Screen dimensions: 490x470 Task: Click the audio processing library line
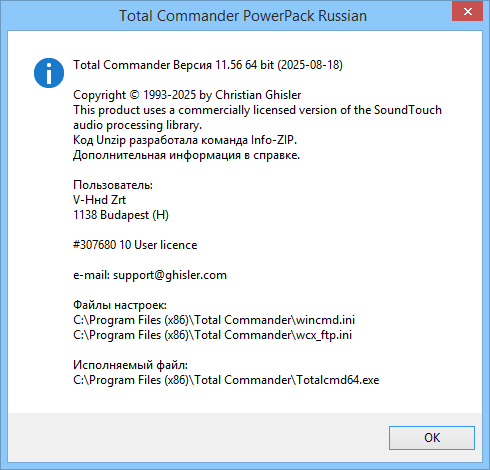(x=138, y=125)
